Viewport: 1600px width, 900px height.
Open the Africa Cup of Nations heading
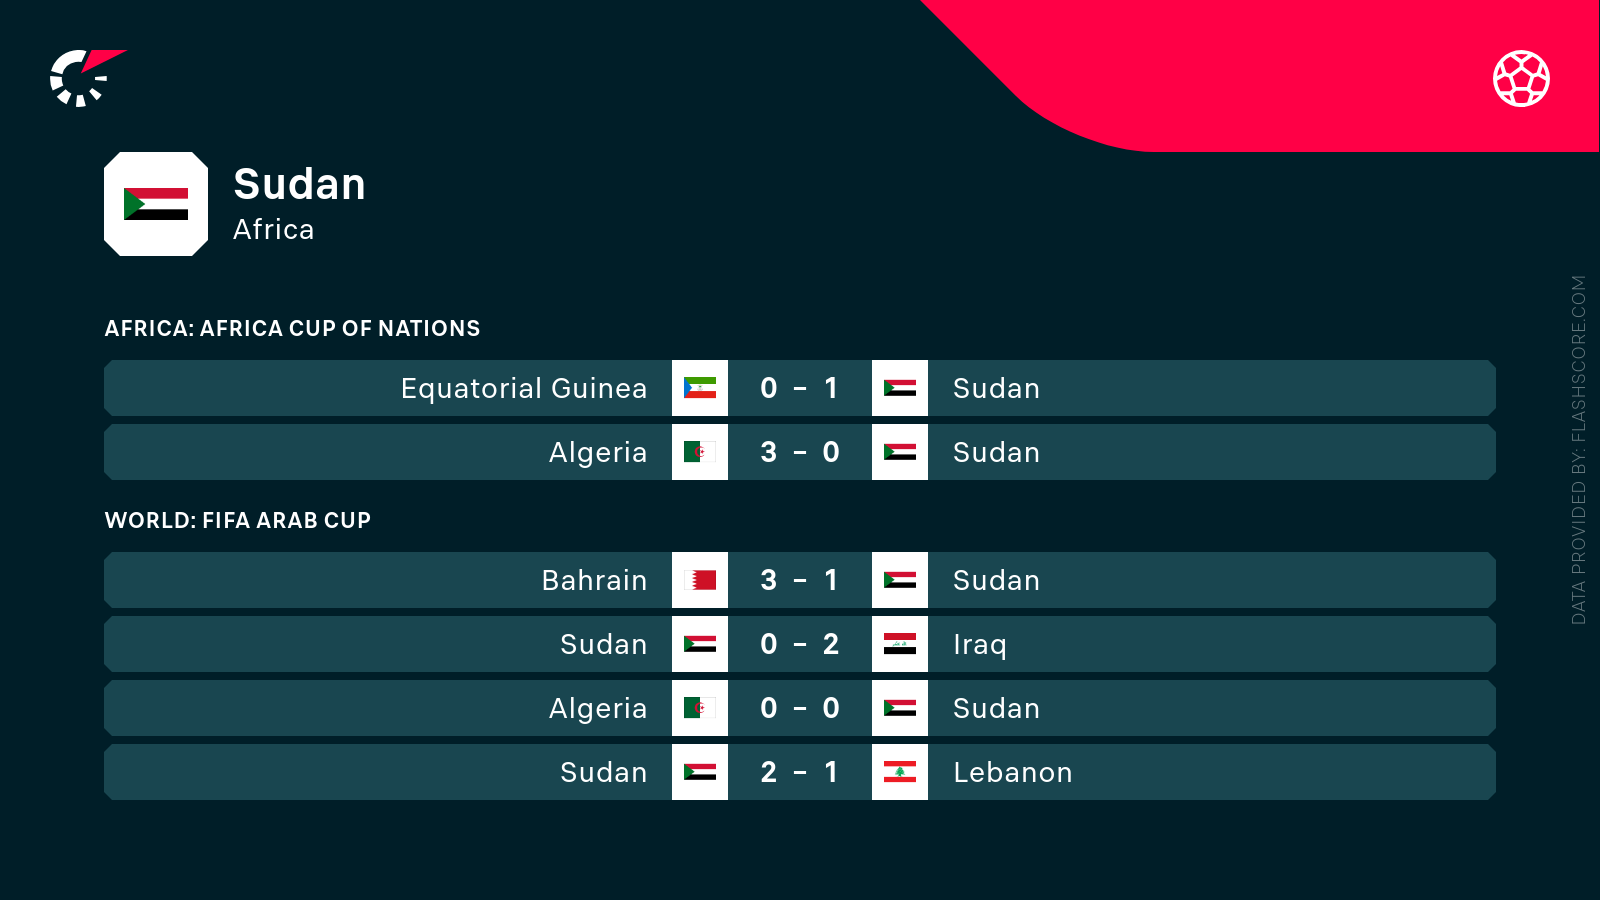coord(292,328)
